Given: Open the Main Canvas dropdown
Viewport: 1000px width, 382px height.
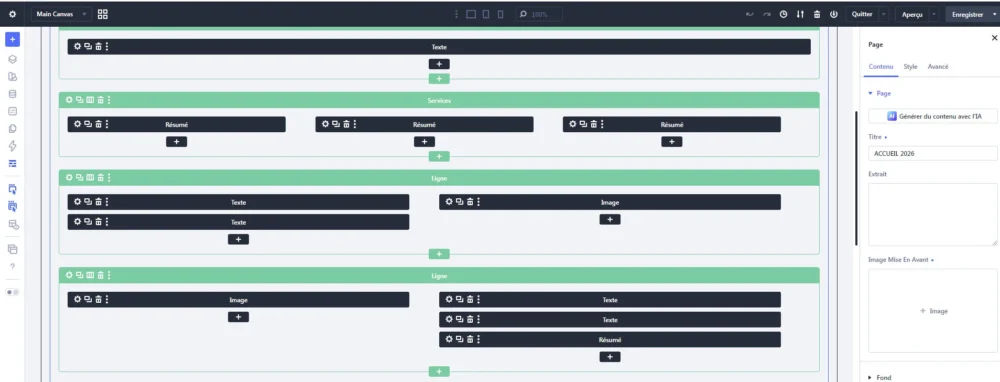Looking at the screenshot, I should pyautogui.click(x=61, y=14).
